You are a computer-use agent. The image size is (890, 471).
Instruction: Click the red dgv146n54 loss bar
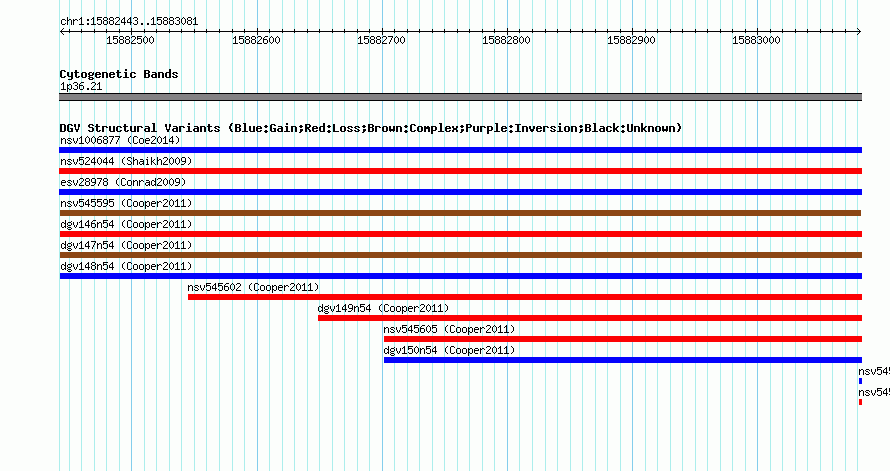coord(460,234)
